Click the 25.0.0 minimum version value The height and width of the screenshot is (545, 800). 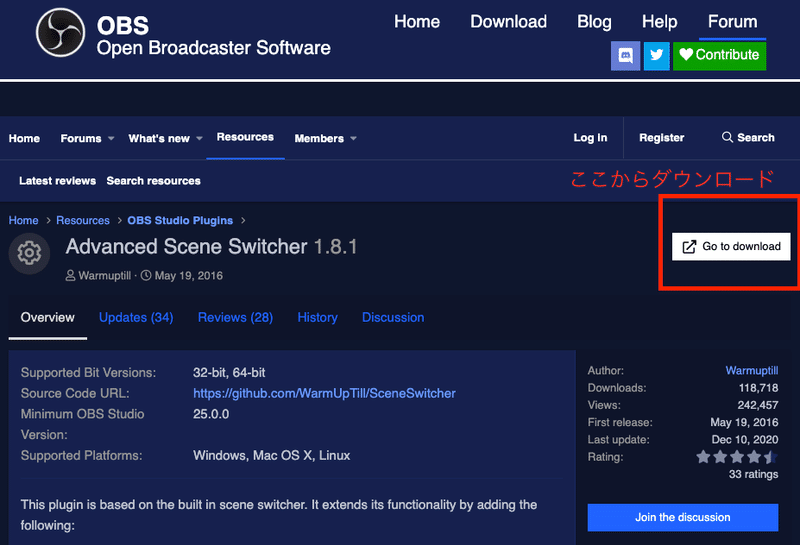point(211,414)
